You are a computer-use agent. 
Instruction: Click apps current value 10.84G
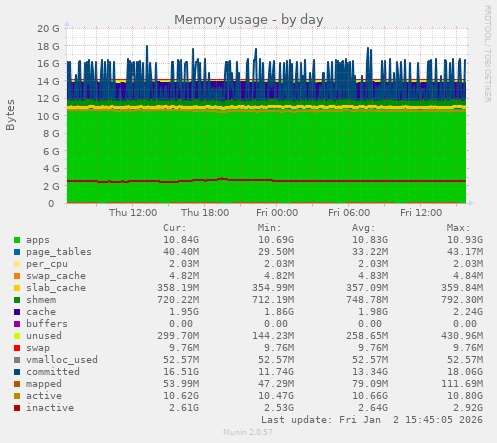click(181, 240)
